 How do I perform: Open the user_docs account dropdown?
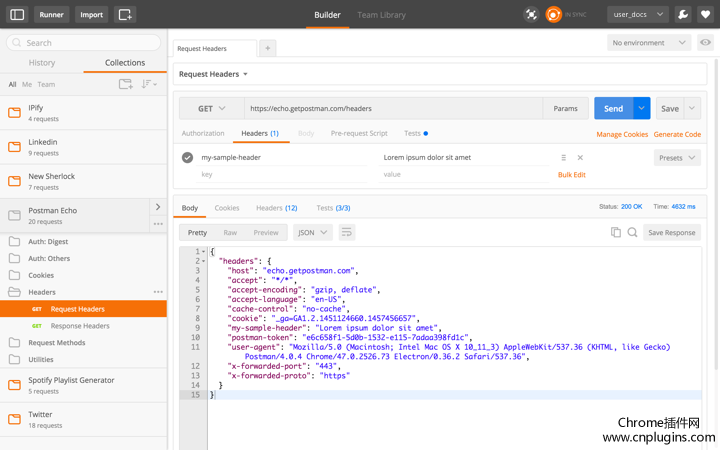tap(638, 15)
